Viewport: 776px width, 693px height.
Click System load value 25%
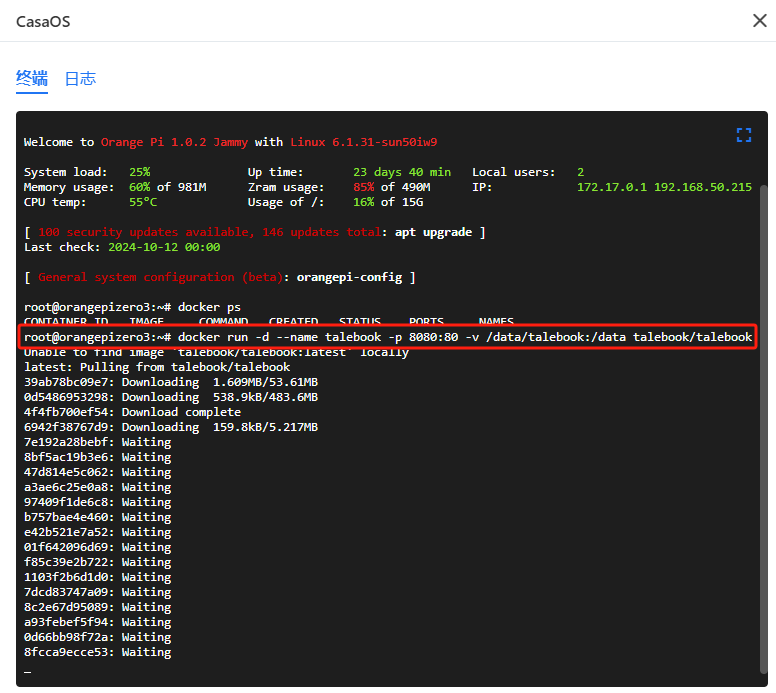[140, 172]
